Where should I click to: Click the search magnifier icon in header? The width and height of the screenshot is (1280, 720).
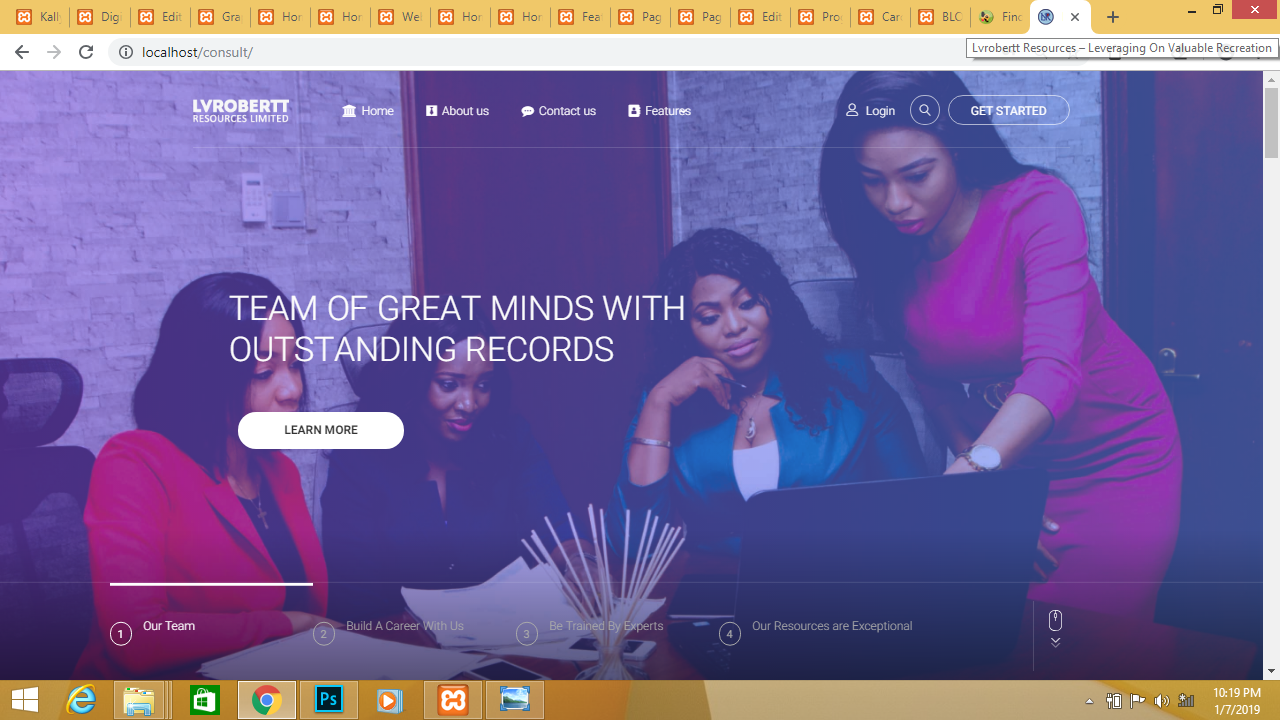[x=925, y=110]
